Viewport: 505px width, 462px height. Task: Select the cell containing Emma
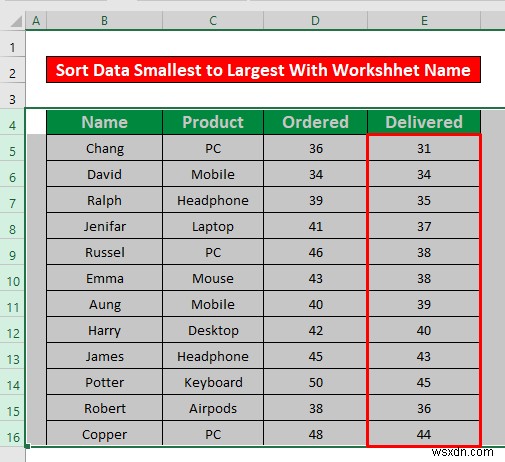coord(105,278)
